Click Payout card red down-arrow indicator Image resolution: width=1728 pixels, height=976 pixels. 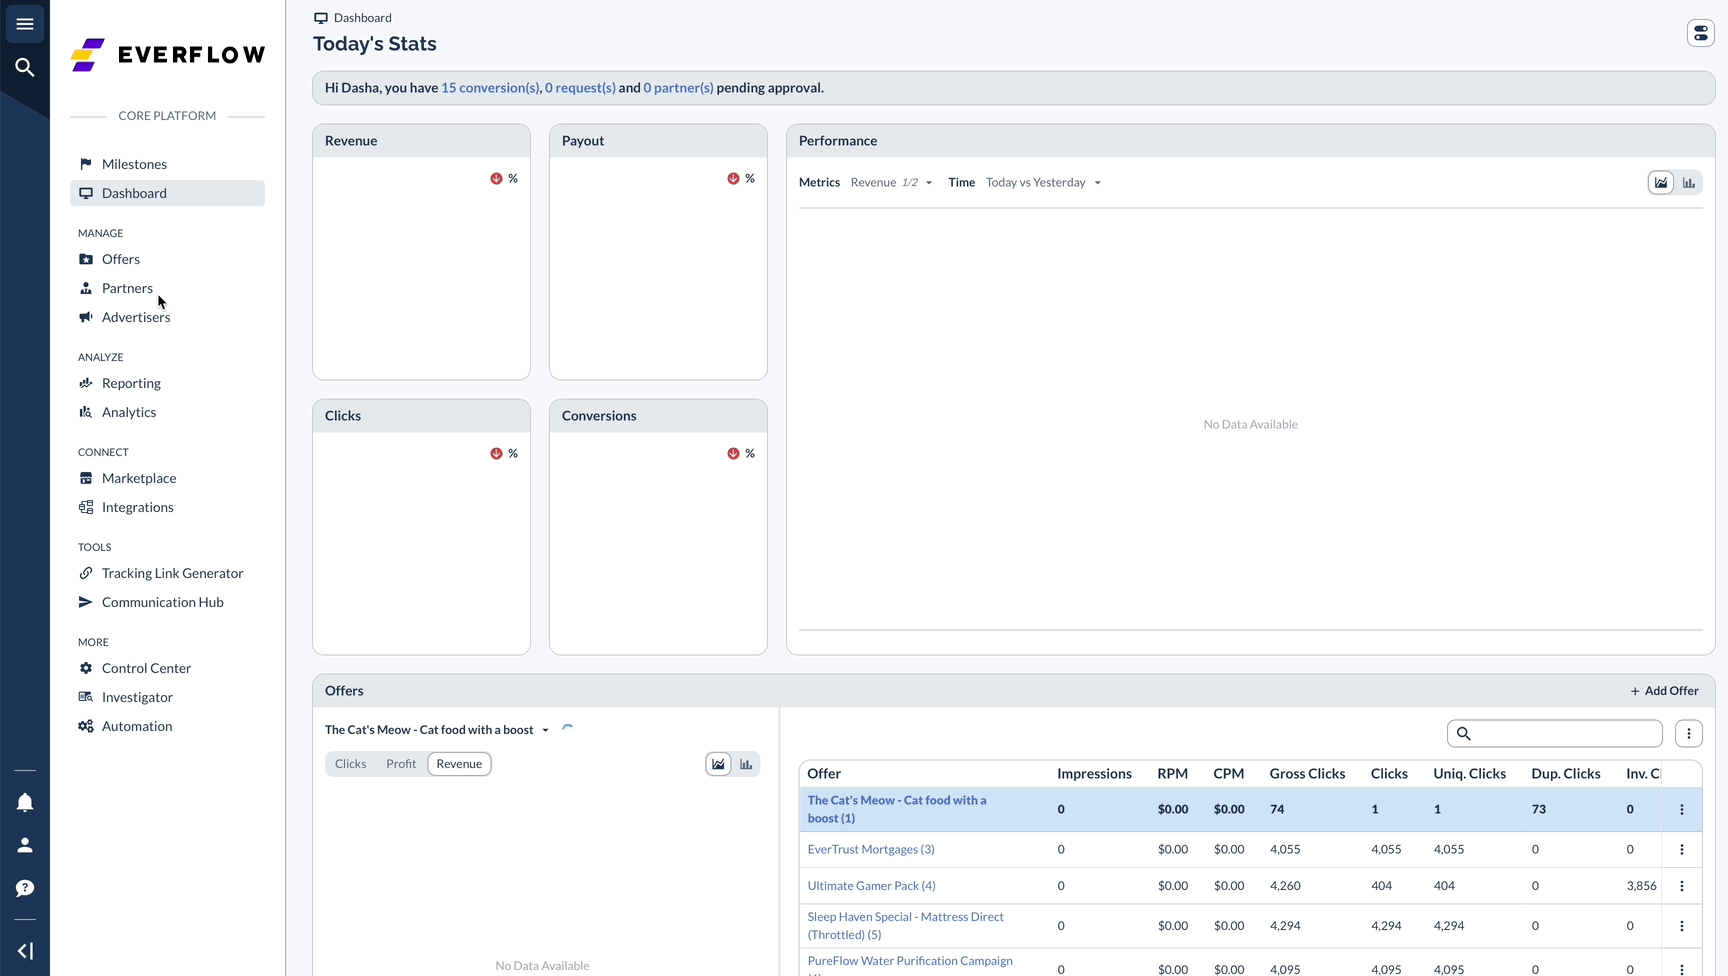click(x=733, y=178)
